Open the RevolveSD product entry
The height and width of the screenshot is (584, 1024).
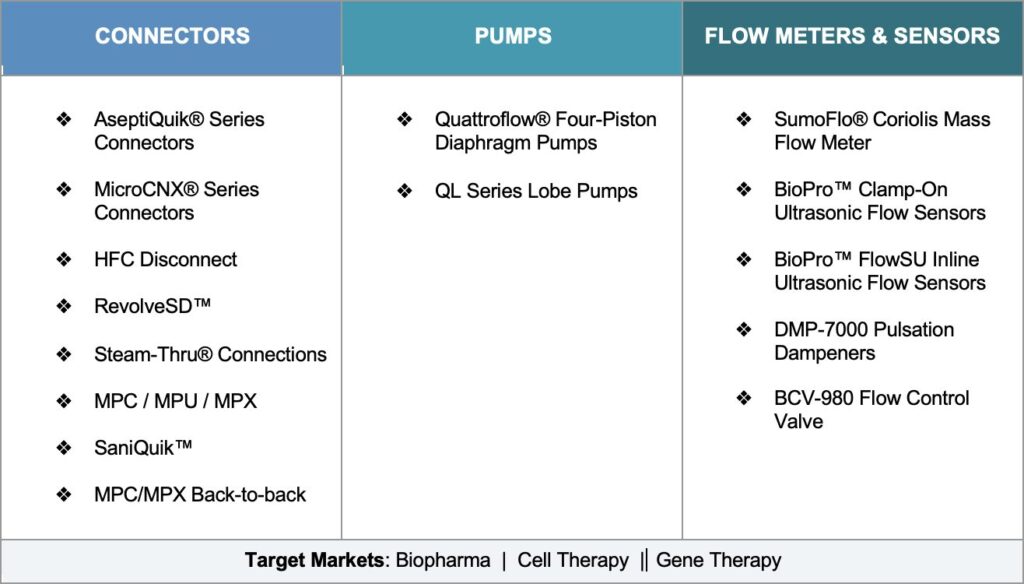152,307
